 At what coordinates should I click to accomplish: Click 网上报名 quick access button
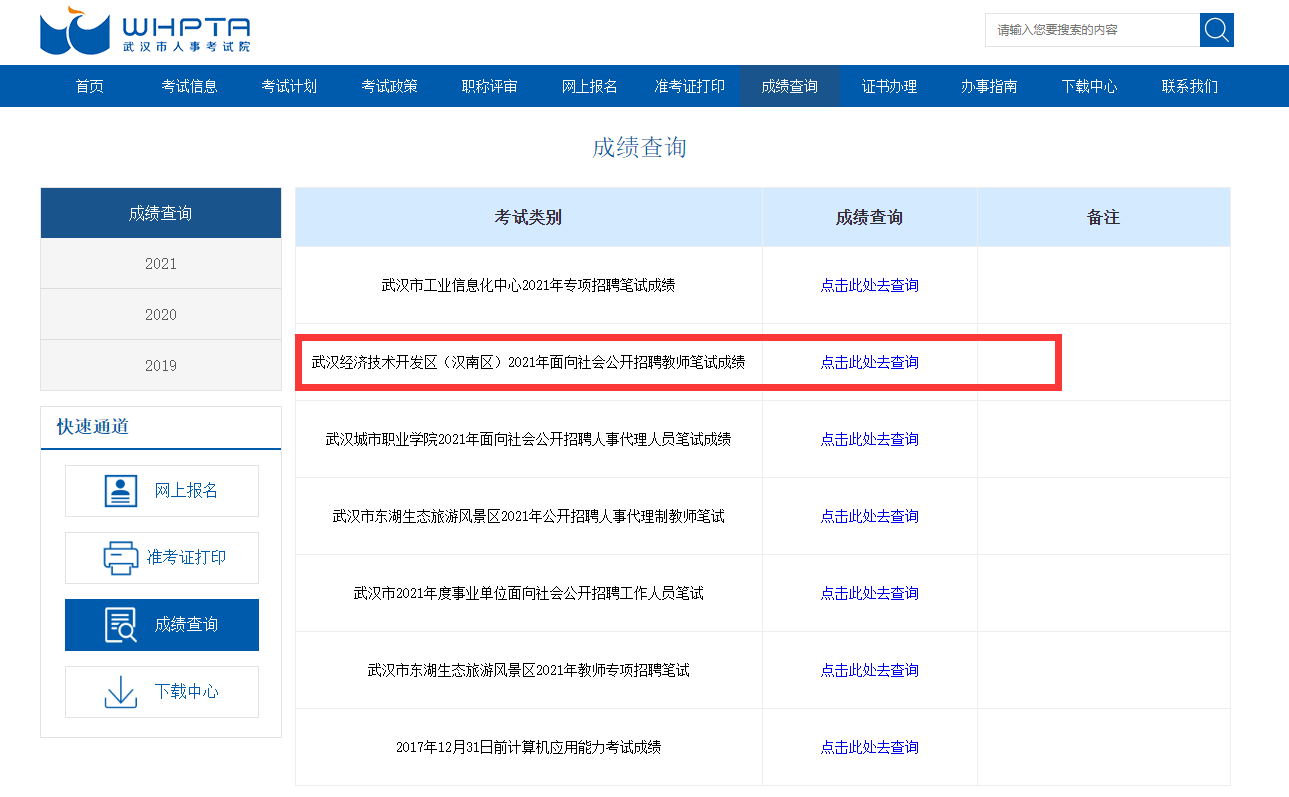click(162, 491)
